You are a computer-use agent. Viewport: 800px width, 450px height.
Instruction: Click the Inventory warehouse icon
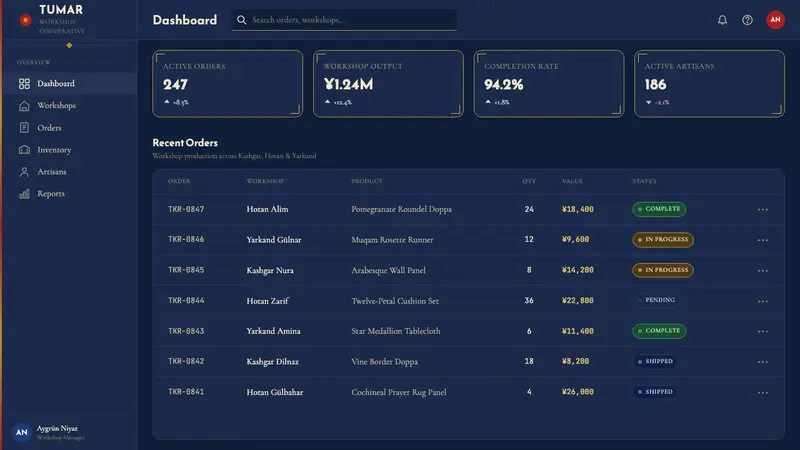(x=24, y=149)
